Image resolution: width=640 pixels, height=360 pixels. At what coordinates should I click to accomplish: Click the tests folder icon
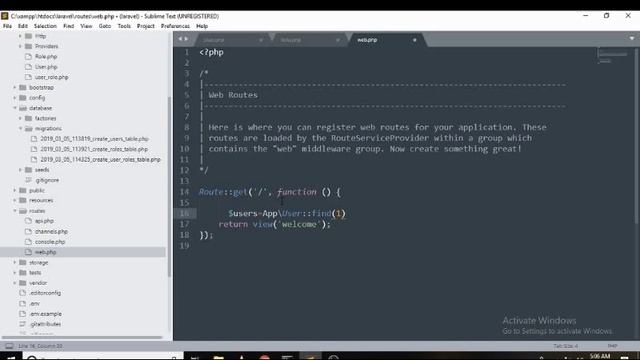click(x=23, y=273)
